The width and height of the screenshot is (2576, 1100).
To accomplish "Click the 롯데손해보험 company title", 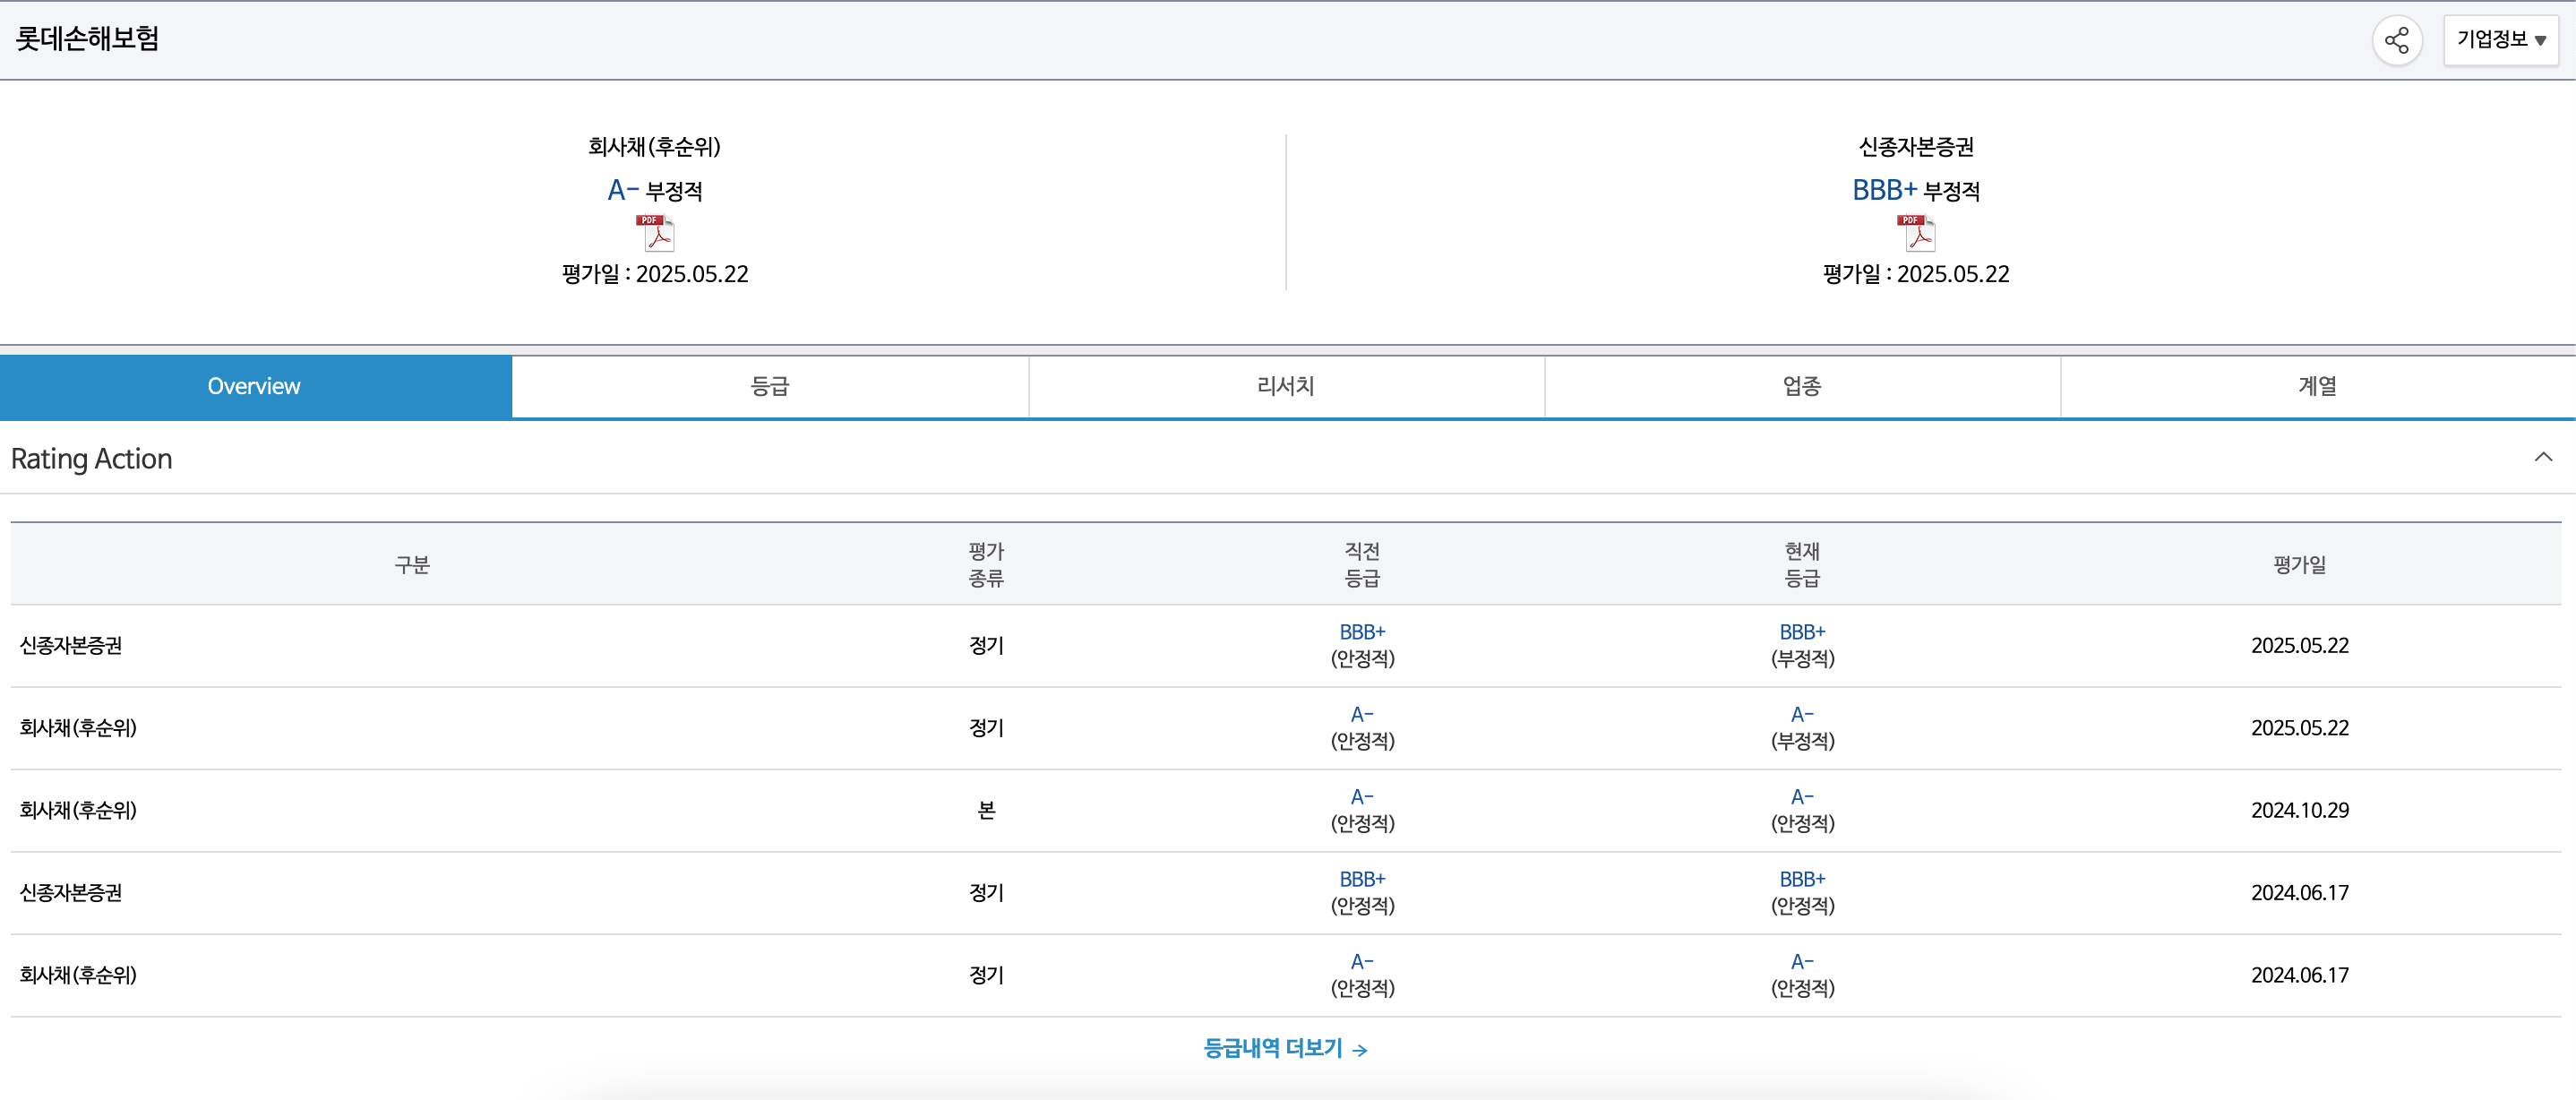I will (x=88, y=39).
